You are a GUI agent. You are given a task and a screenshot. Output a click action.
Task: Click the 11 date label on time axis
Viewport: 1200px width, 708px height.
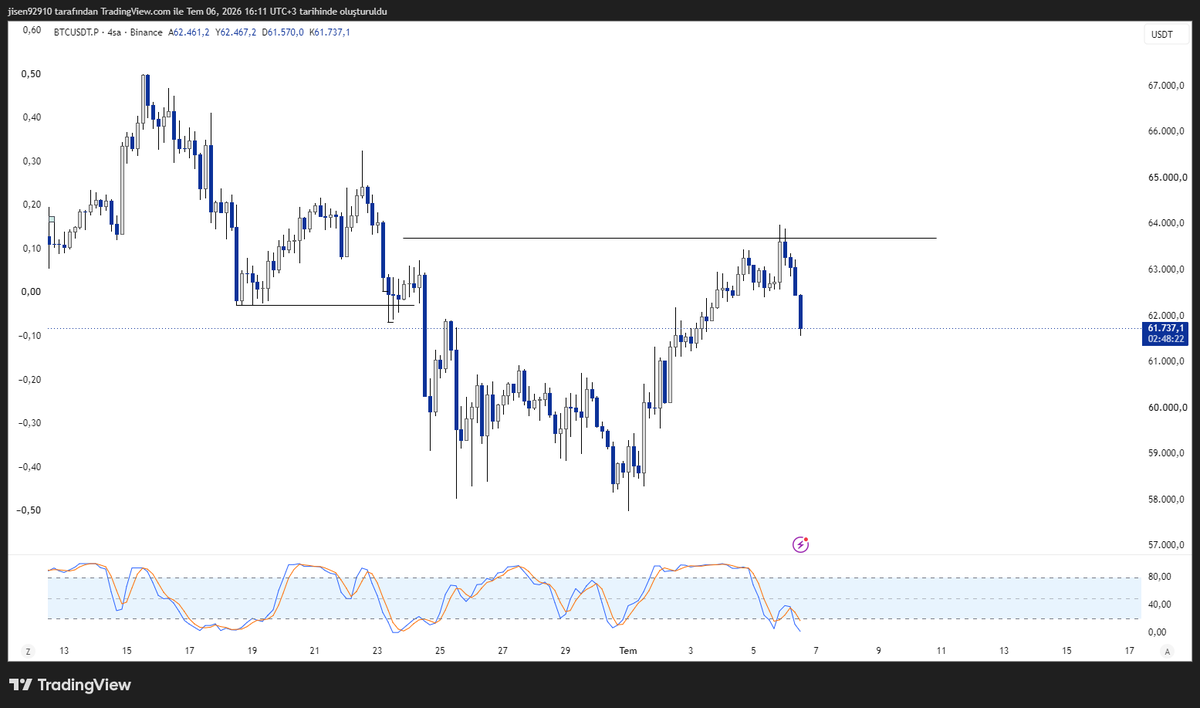[x=941, y=651]
